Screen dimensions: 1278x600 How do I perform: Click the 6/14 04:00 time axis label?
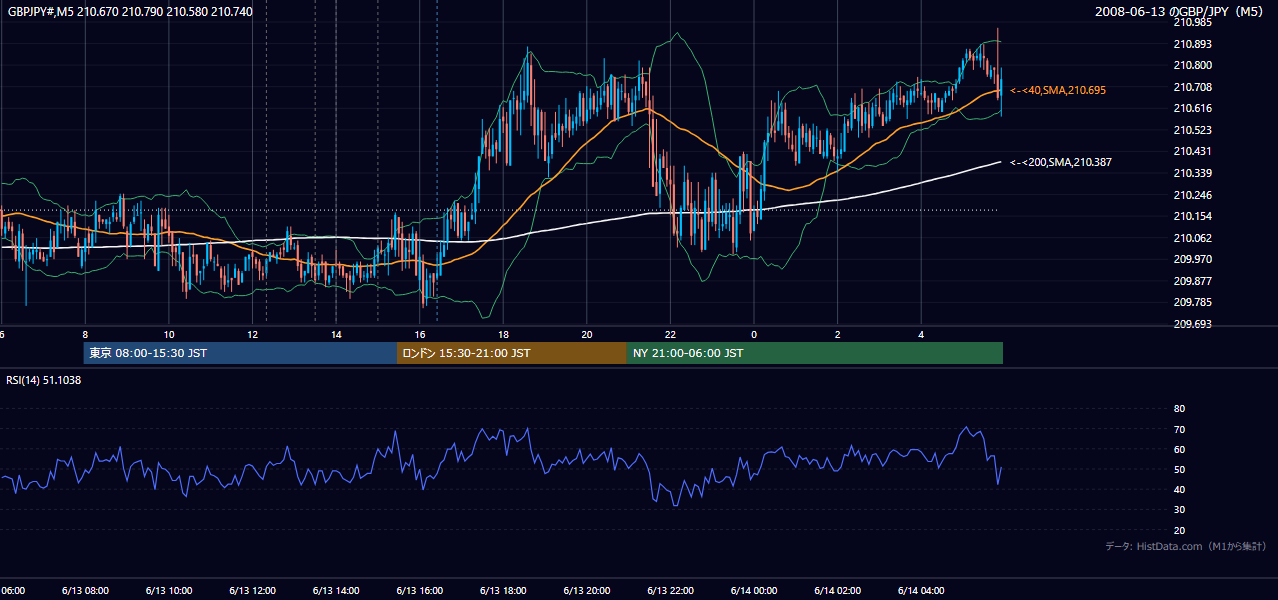click(922, 590)
